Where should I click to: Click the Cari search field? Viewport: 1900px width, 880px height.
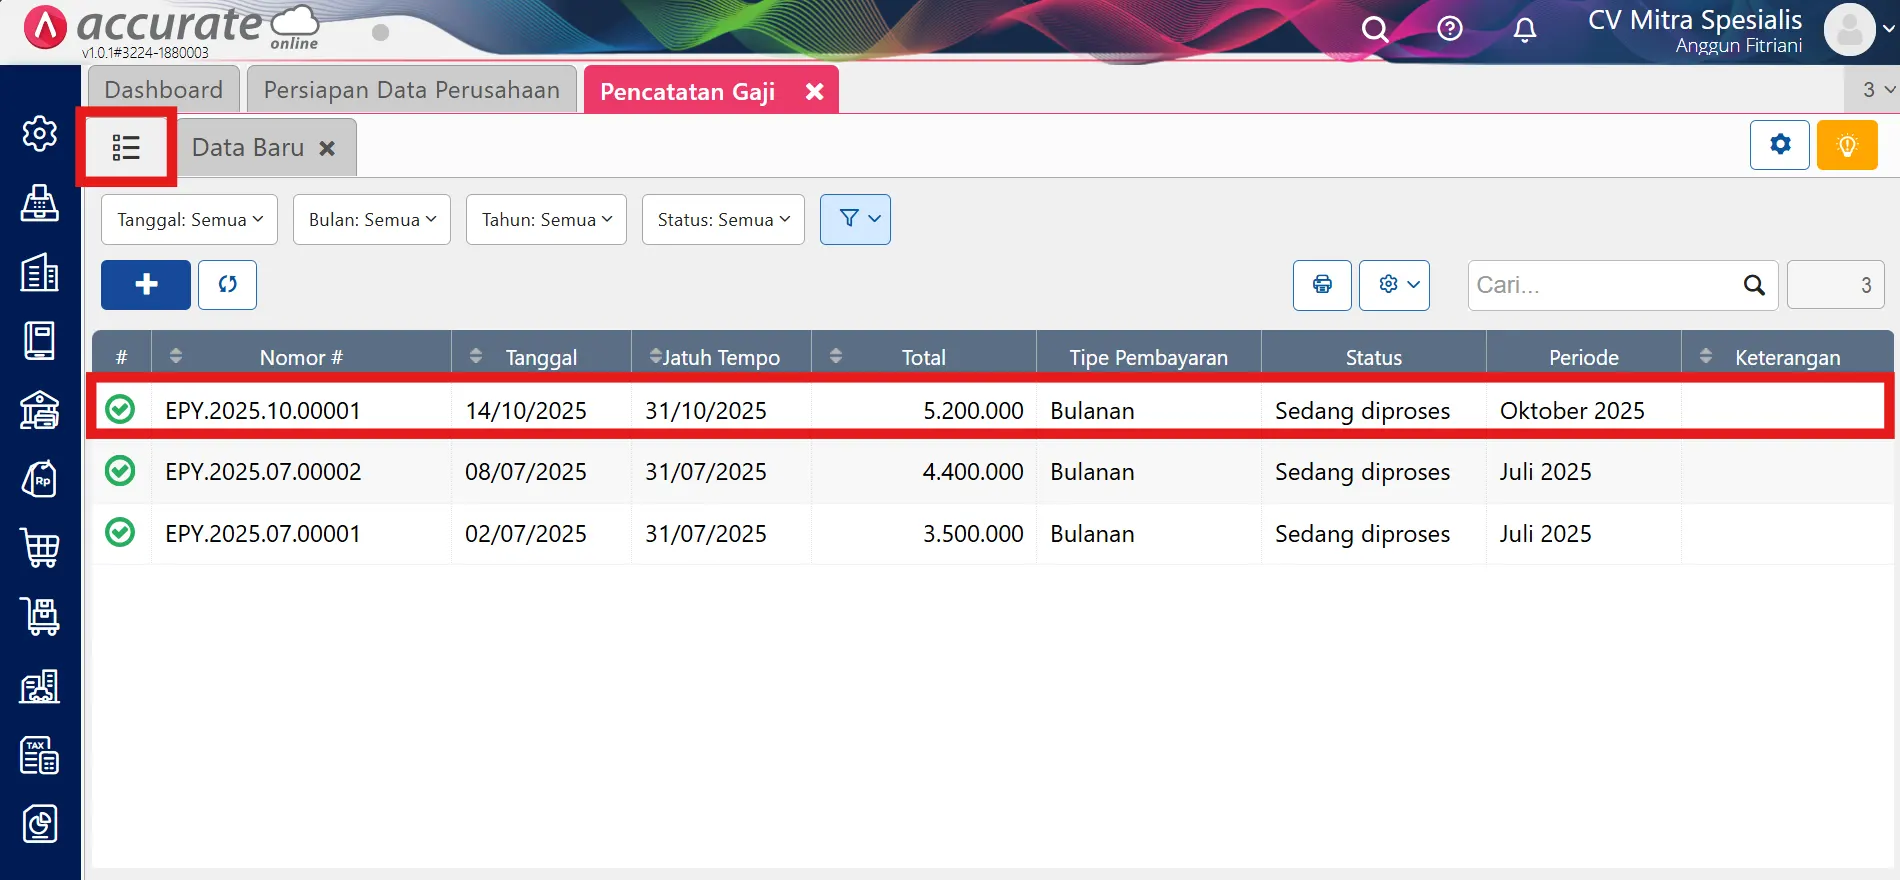pos(1605,285)
